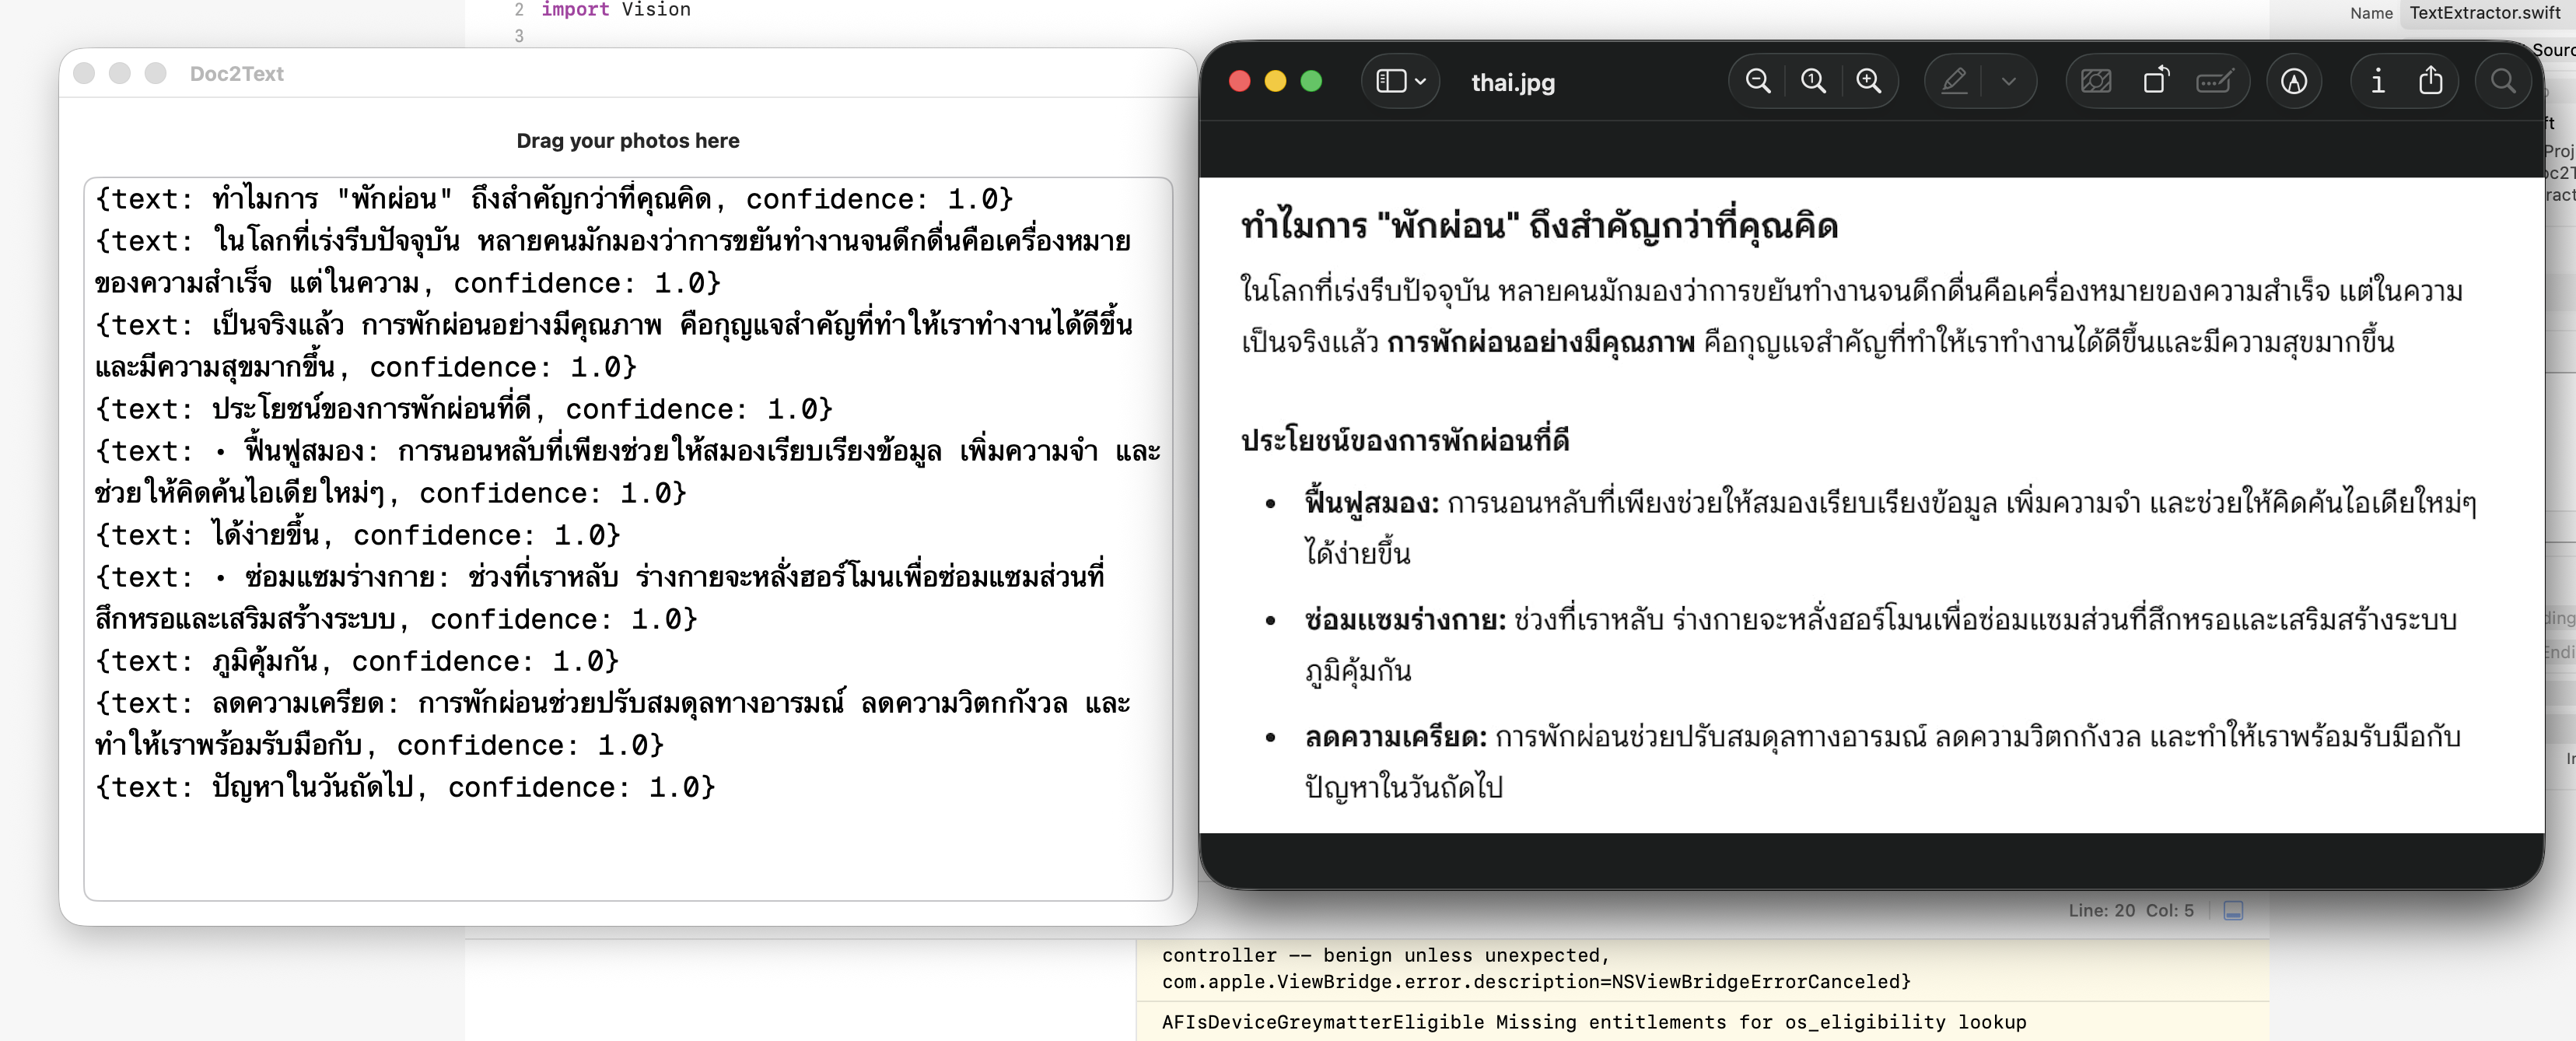Zoom out in the Preview toolbar
The width and height of the screenshot is (2576, 1041).
[x=1757, y=81]
